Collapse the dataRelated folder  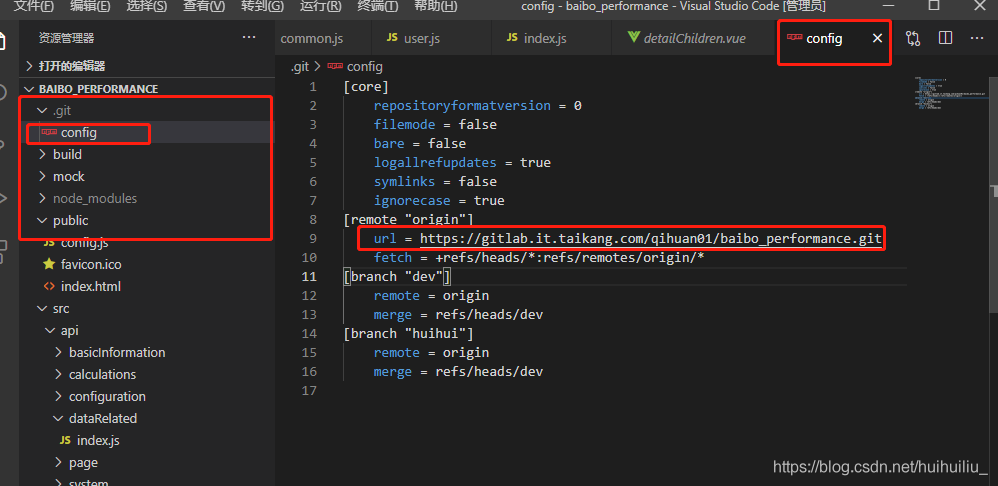148,419
